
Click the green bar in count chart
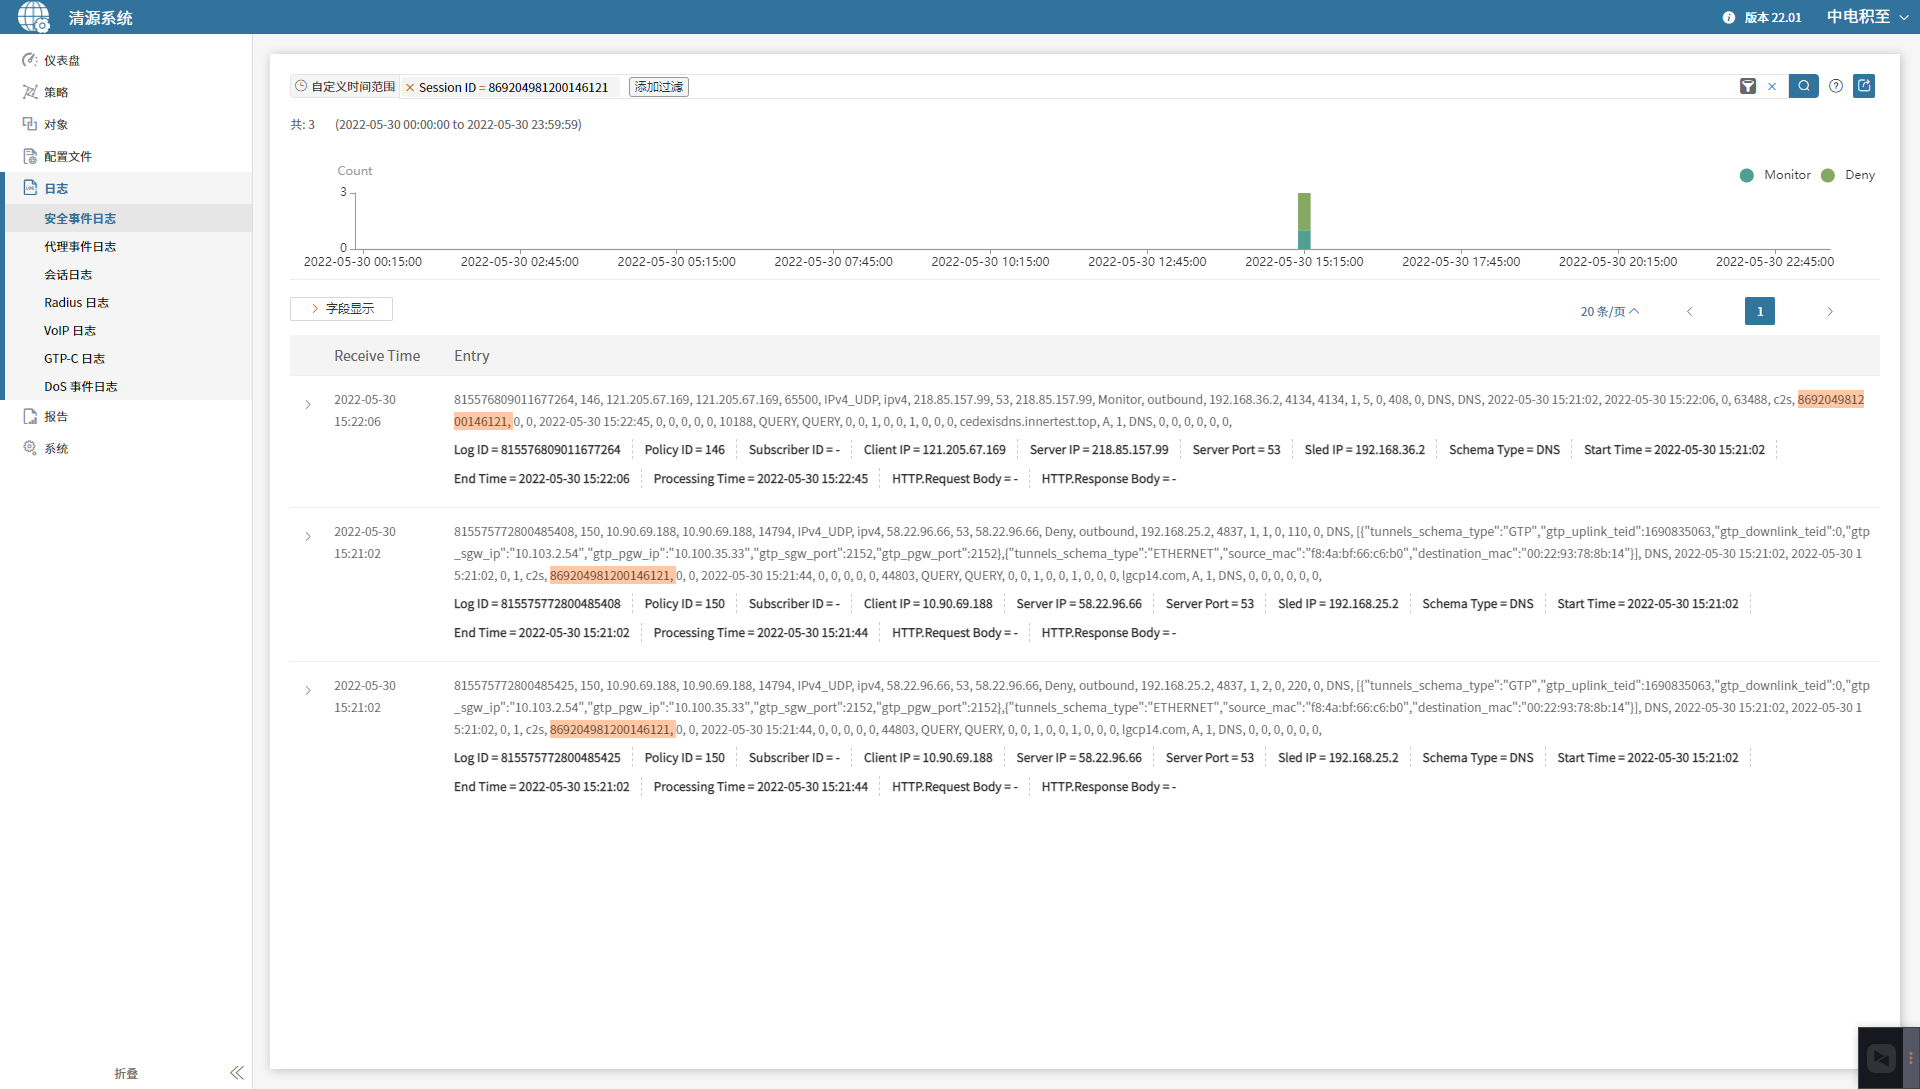click(1304, 212)
